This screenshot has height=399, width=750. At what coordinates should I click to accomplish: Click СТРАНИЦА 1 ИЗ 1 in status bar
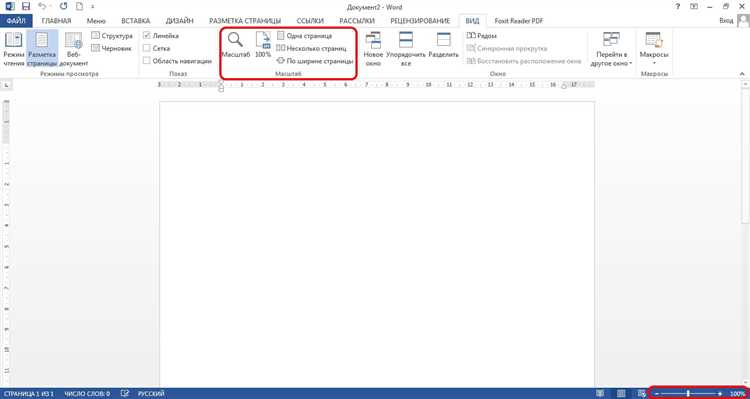29,394
